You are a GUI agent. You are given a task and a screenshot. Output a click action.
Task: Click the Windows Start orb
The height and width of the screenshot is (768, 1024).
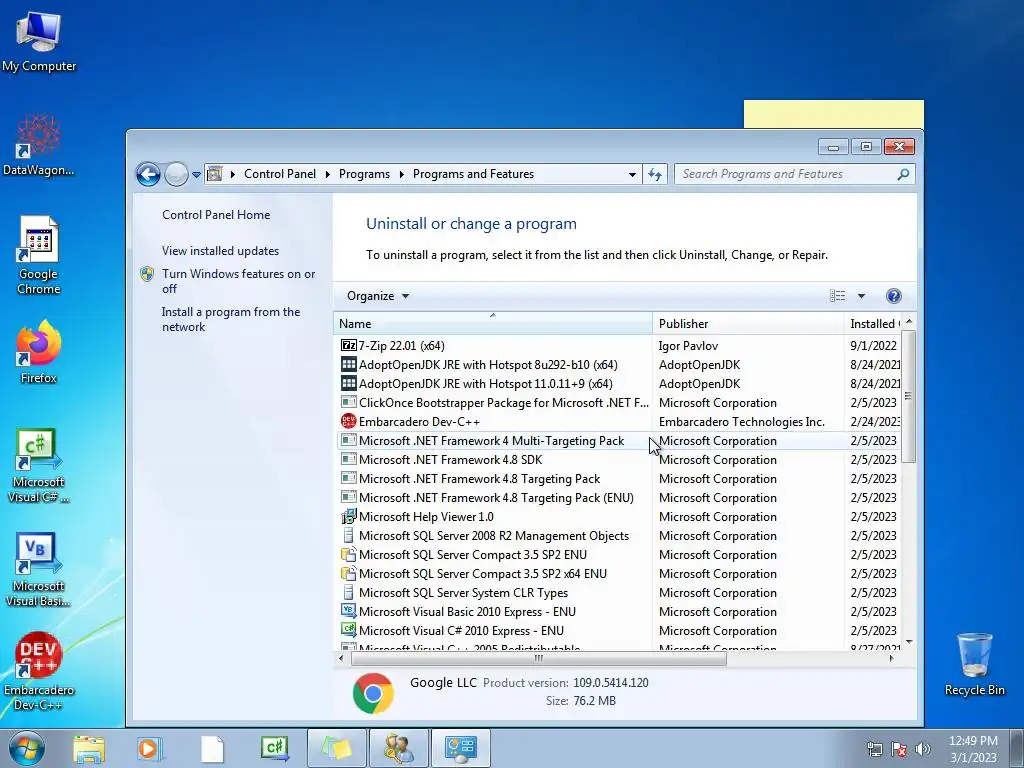point(27,748)
